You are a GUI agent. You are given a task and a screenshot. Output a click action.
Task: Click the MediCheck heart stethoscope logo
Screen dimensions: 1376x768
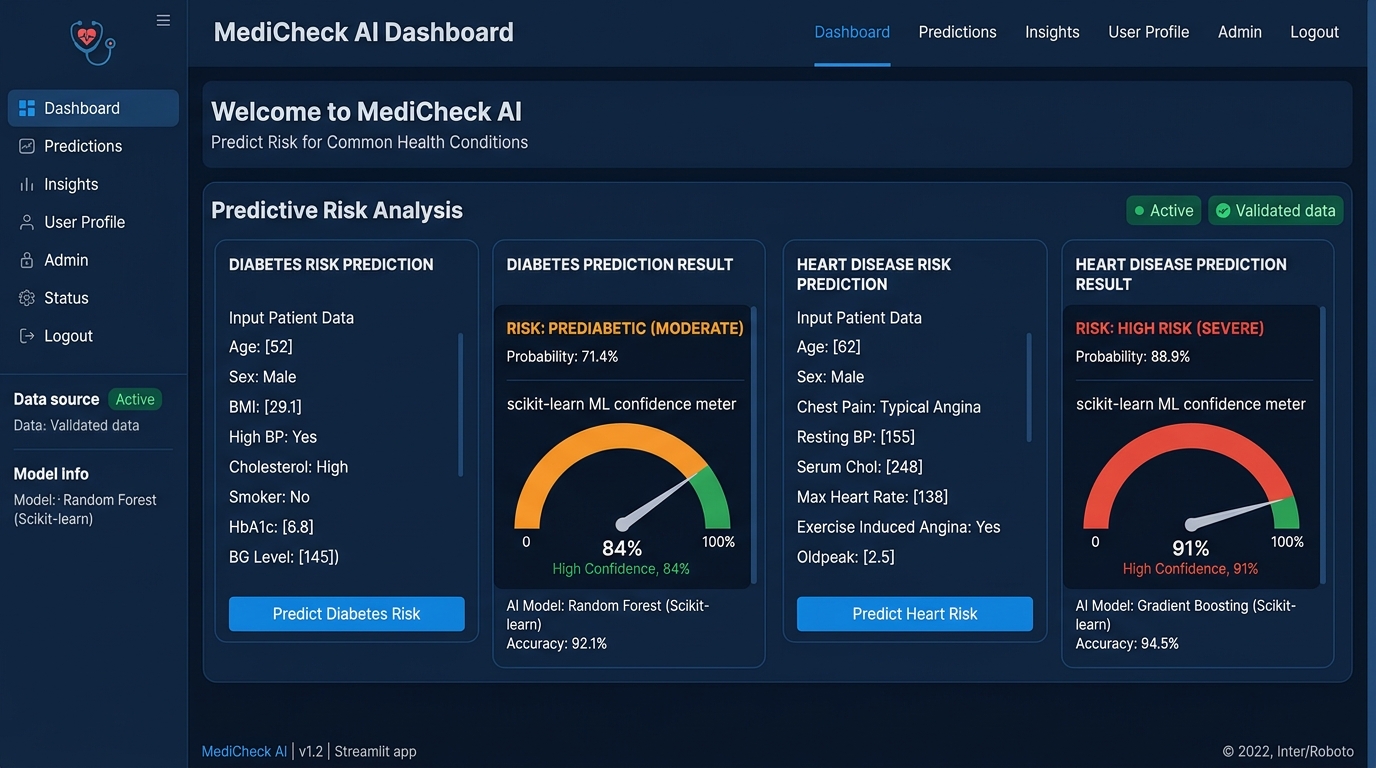pyautogui.click(x=92, y=42)
